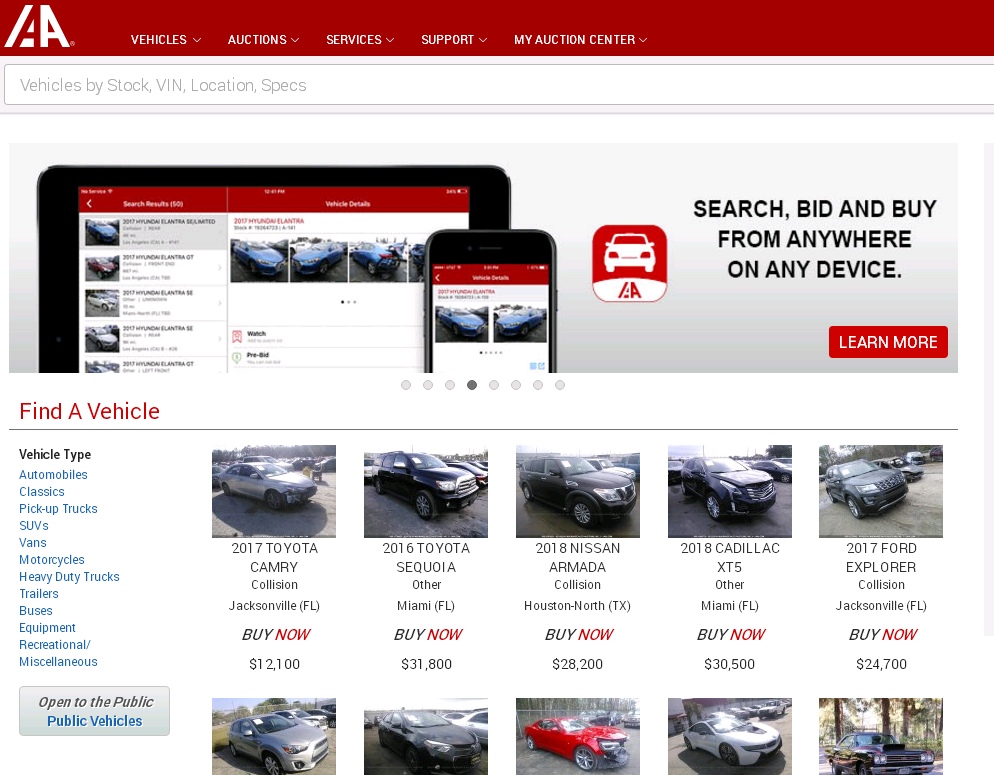Select the 2018 Cadillac XT5 picture

(730, 491)
